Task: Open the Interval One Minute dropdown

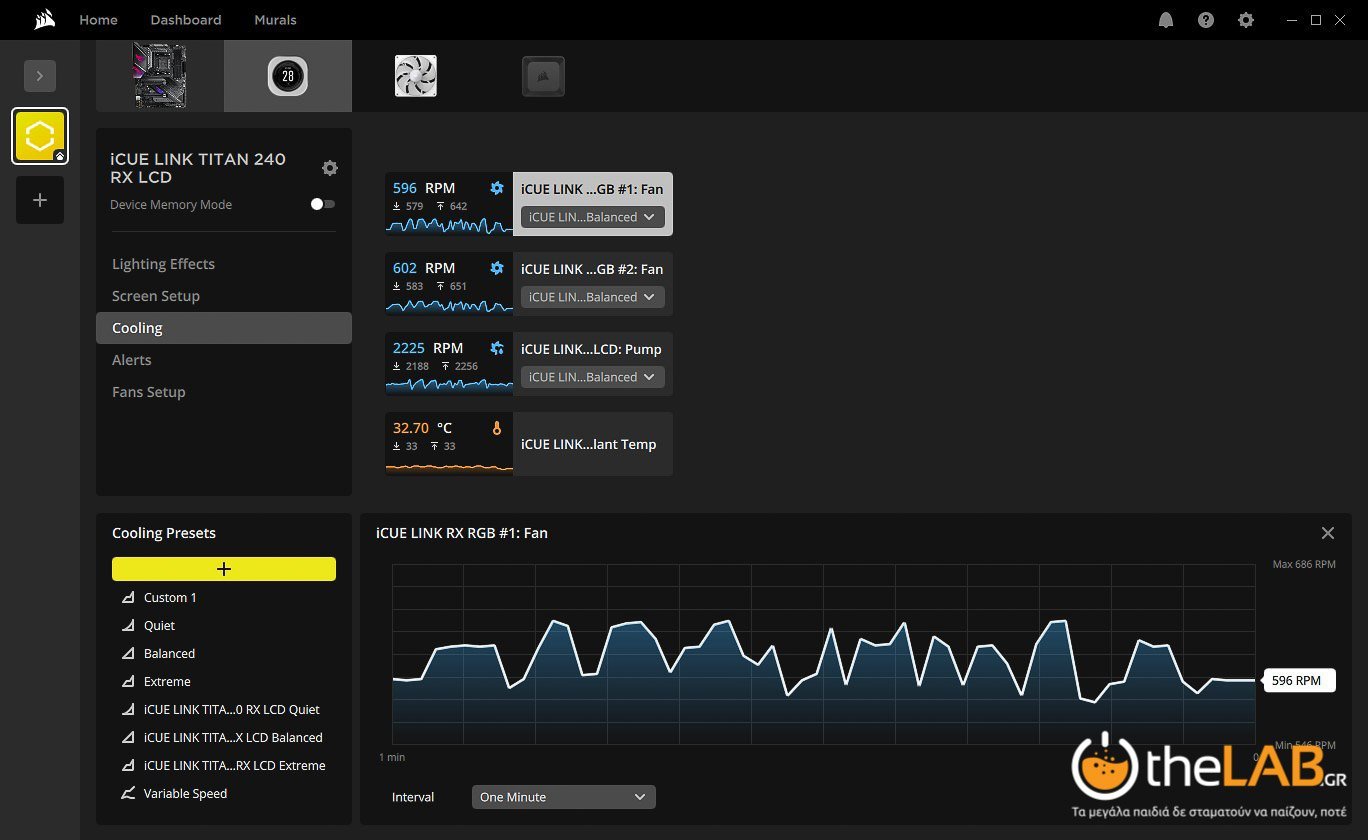Action: click(x=563, y=797)
